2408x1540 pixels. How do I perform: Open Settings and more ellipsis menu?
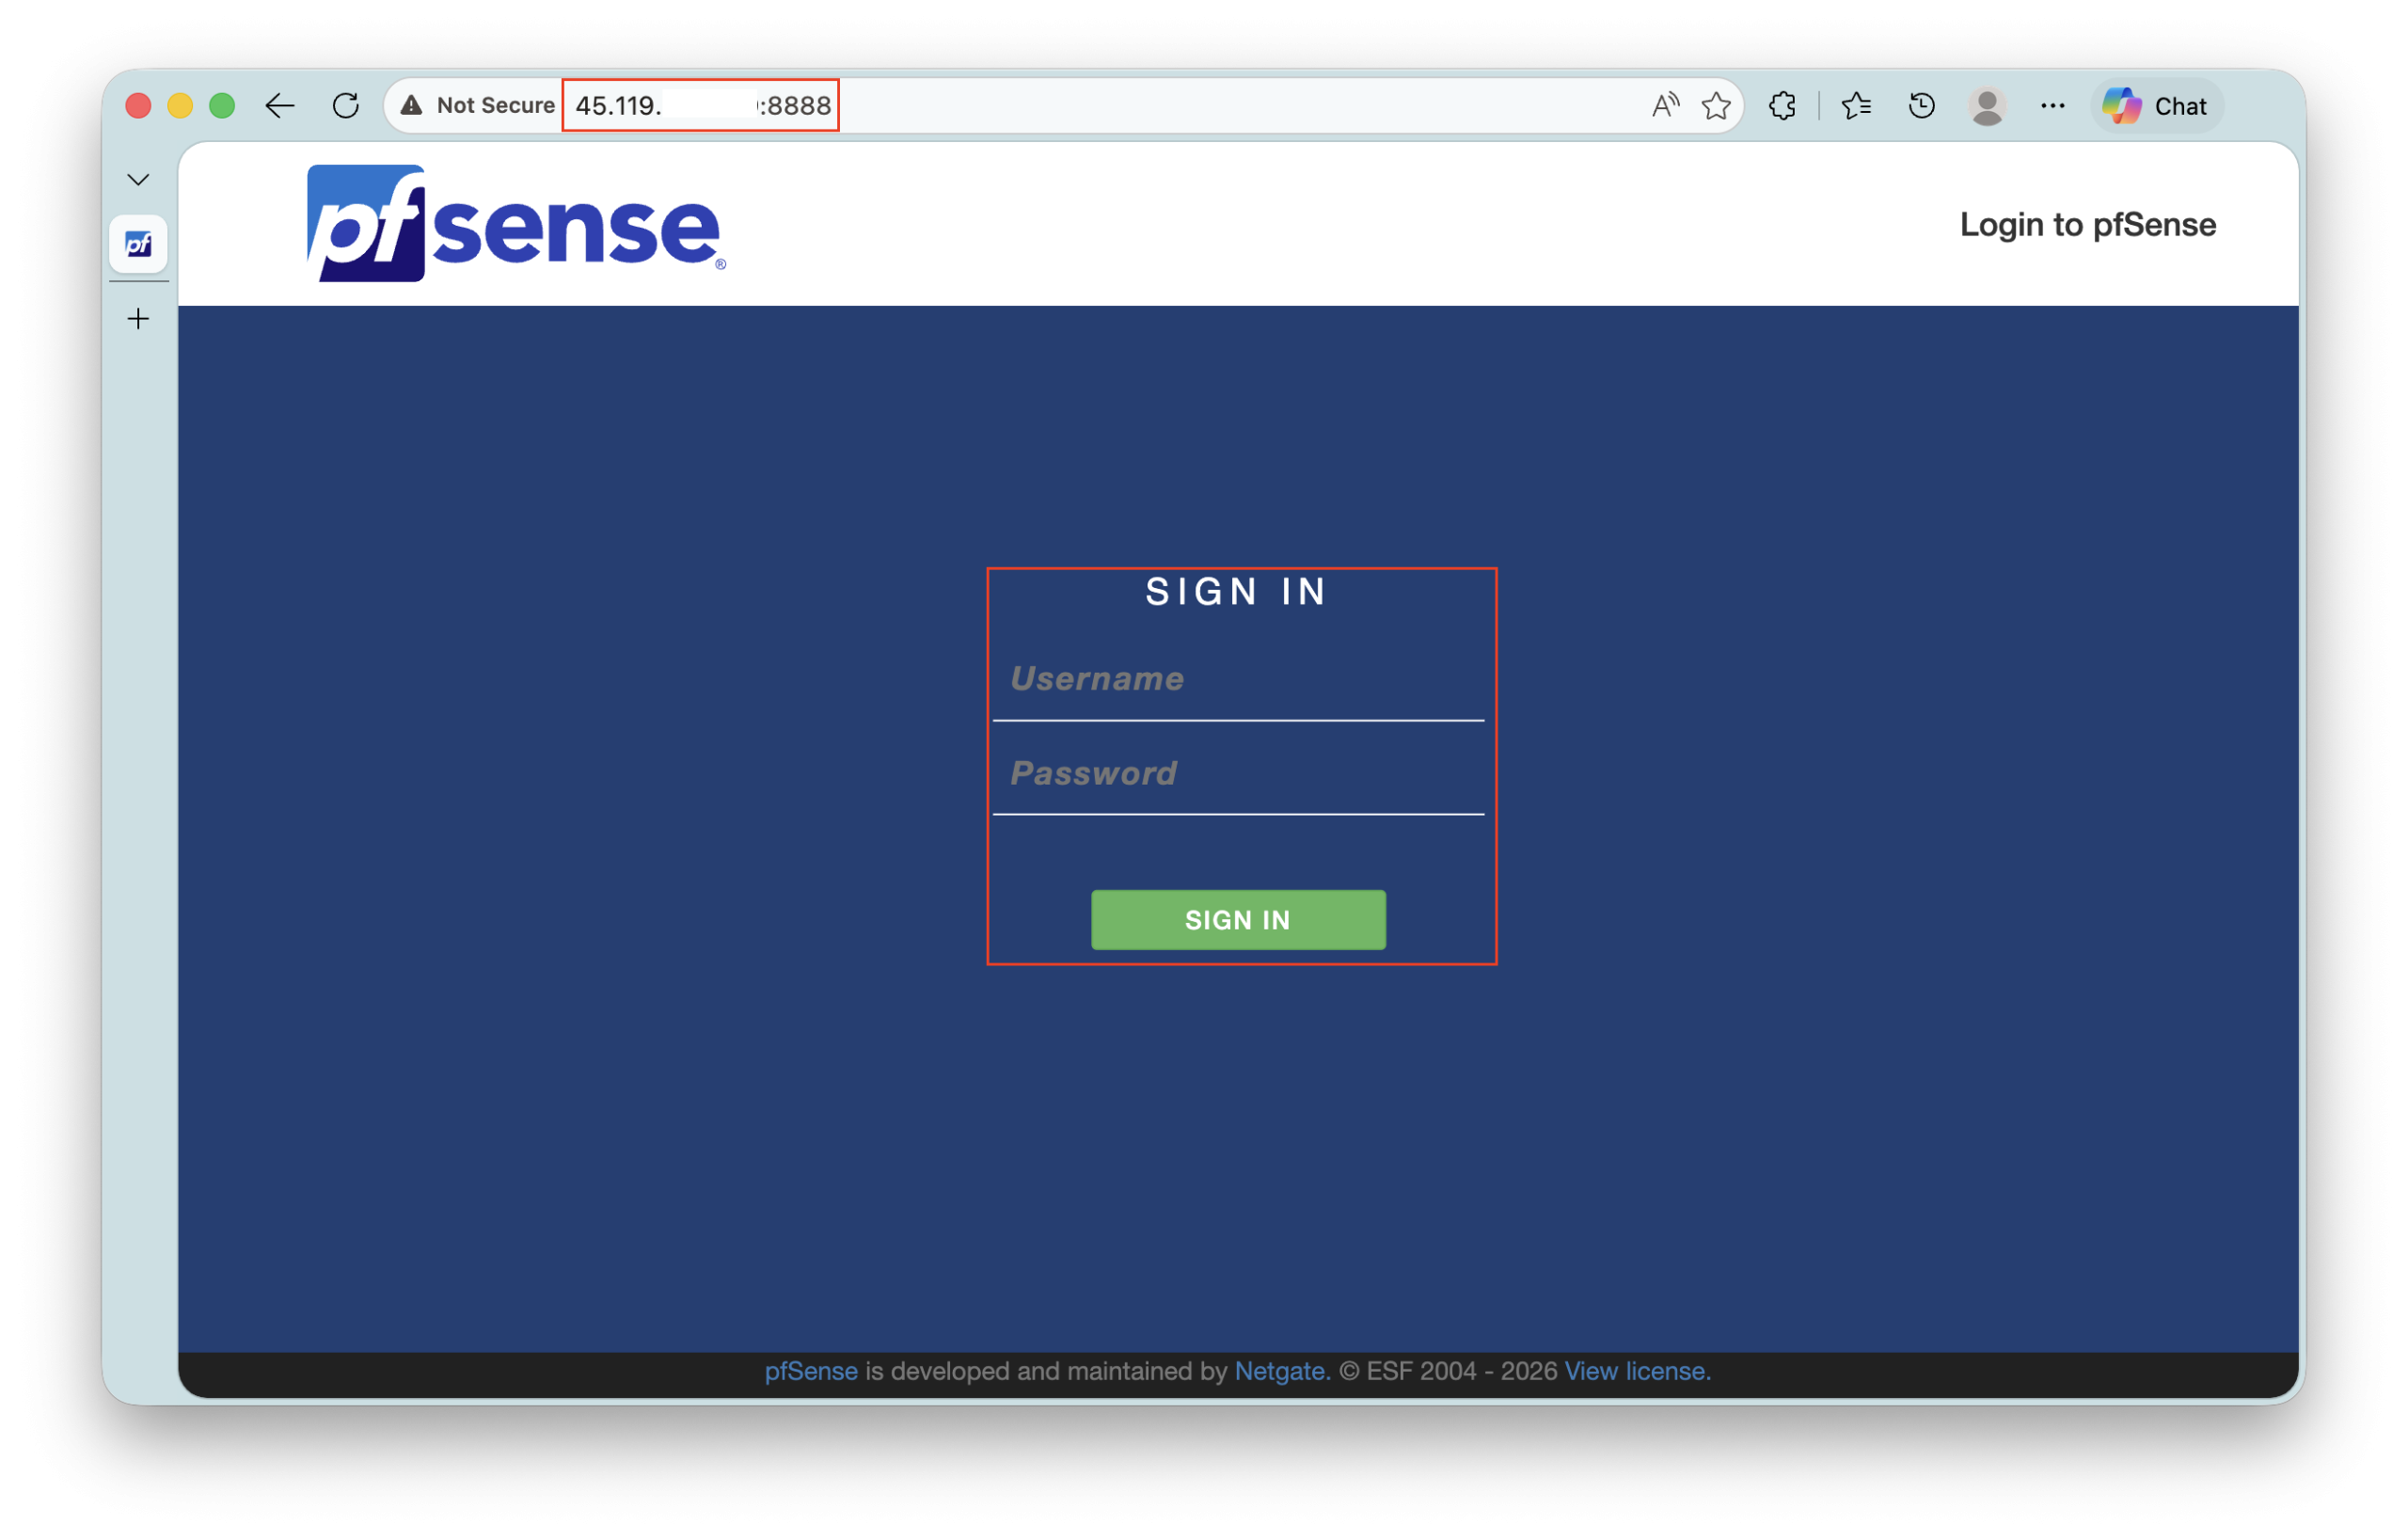click(2052, 106)
